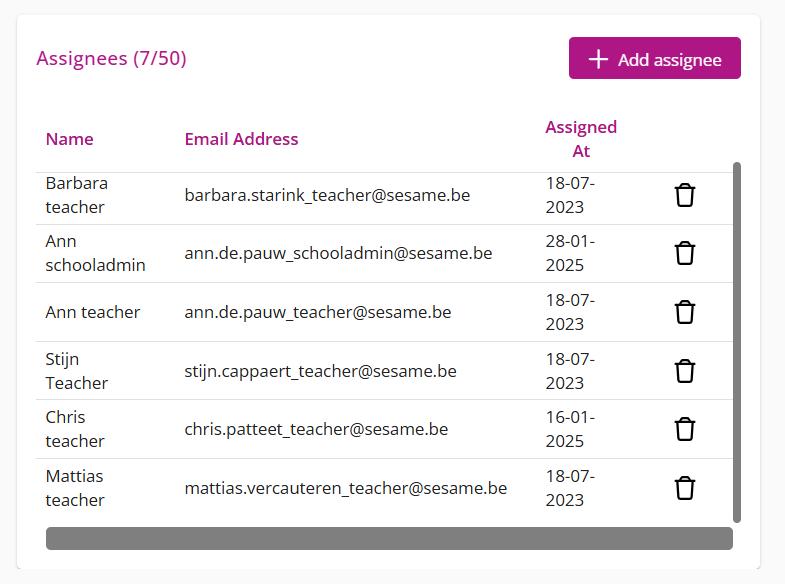The height and width of the screenshot is (584, 785).
Task: Select email barbara.starink_teacher@sesame.be
Action: tap(327, 195)
